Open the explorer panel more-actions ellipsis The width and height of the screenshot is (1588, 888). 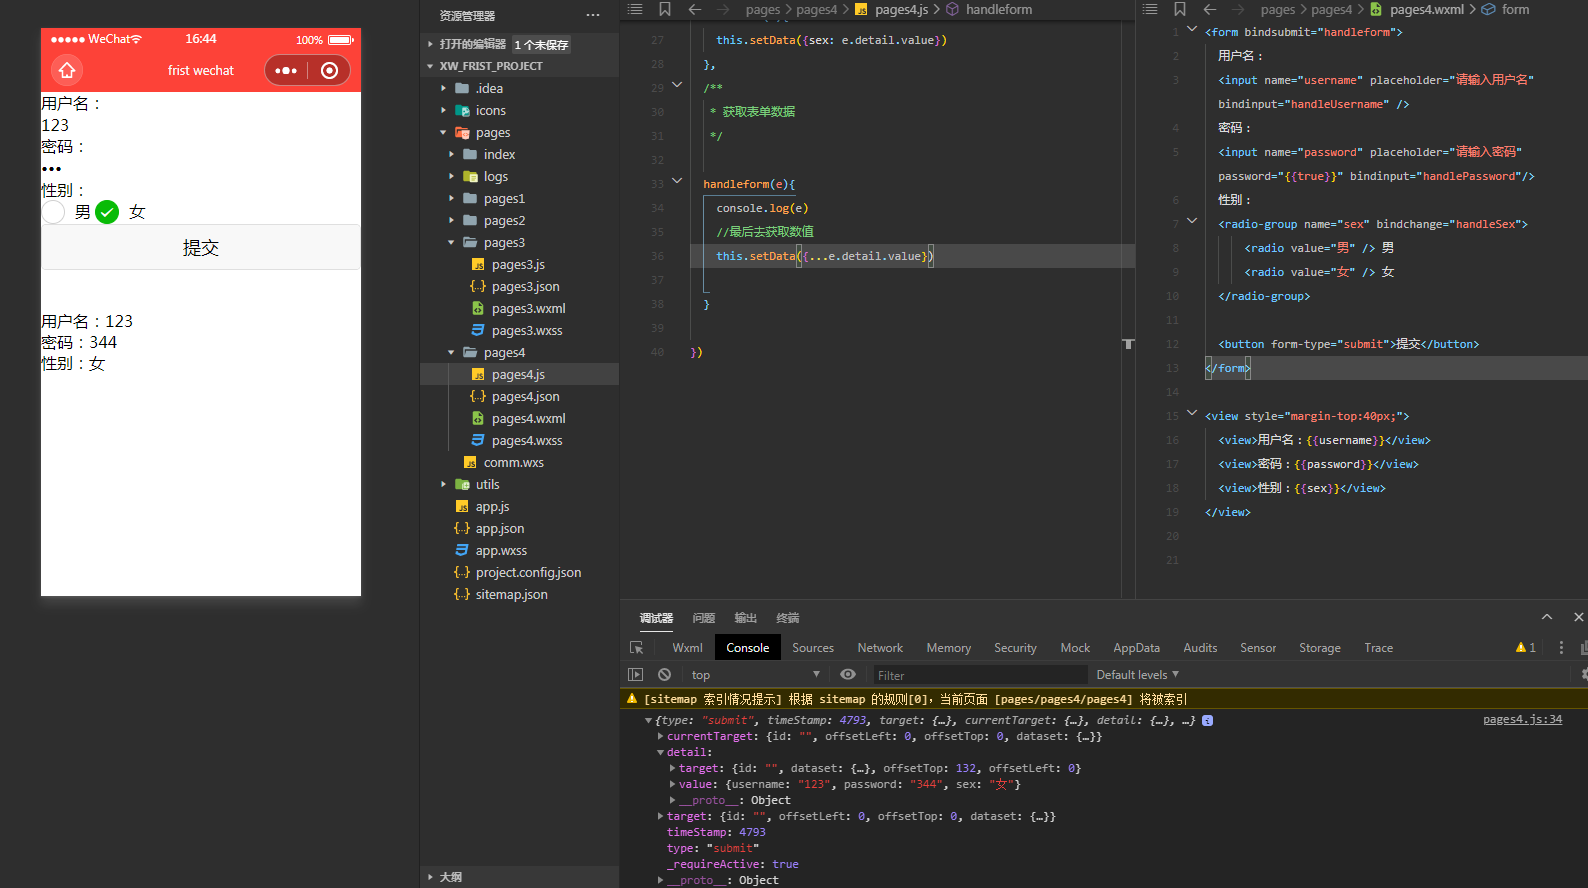click(593, 15)
